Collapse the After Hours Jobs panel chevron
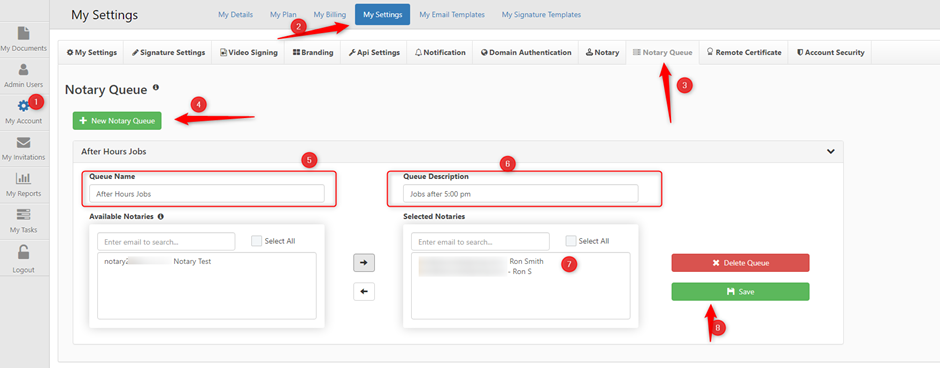940x368 pixels. [x=830, y=152]
